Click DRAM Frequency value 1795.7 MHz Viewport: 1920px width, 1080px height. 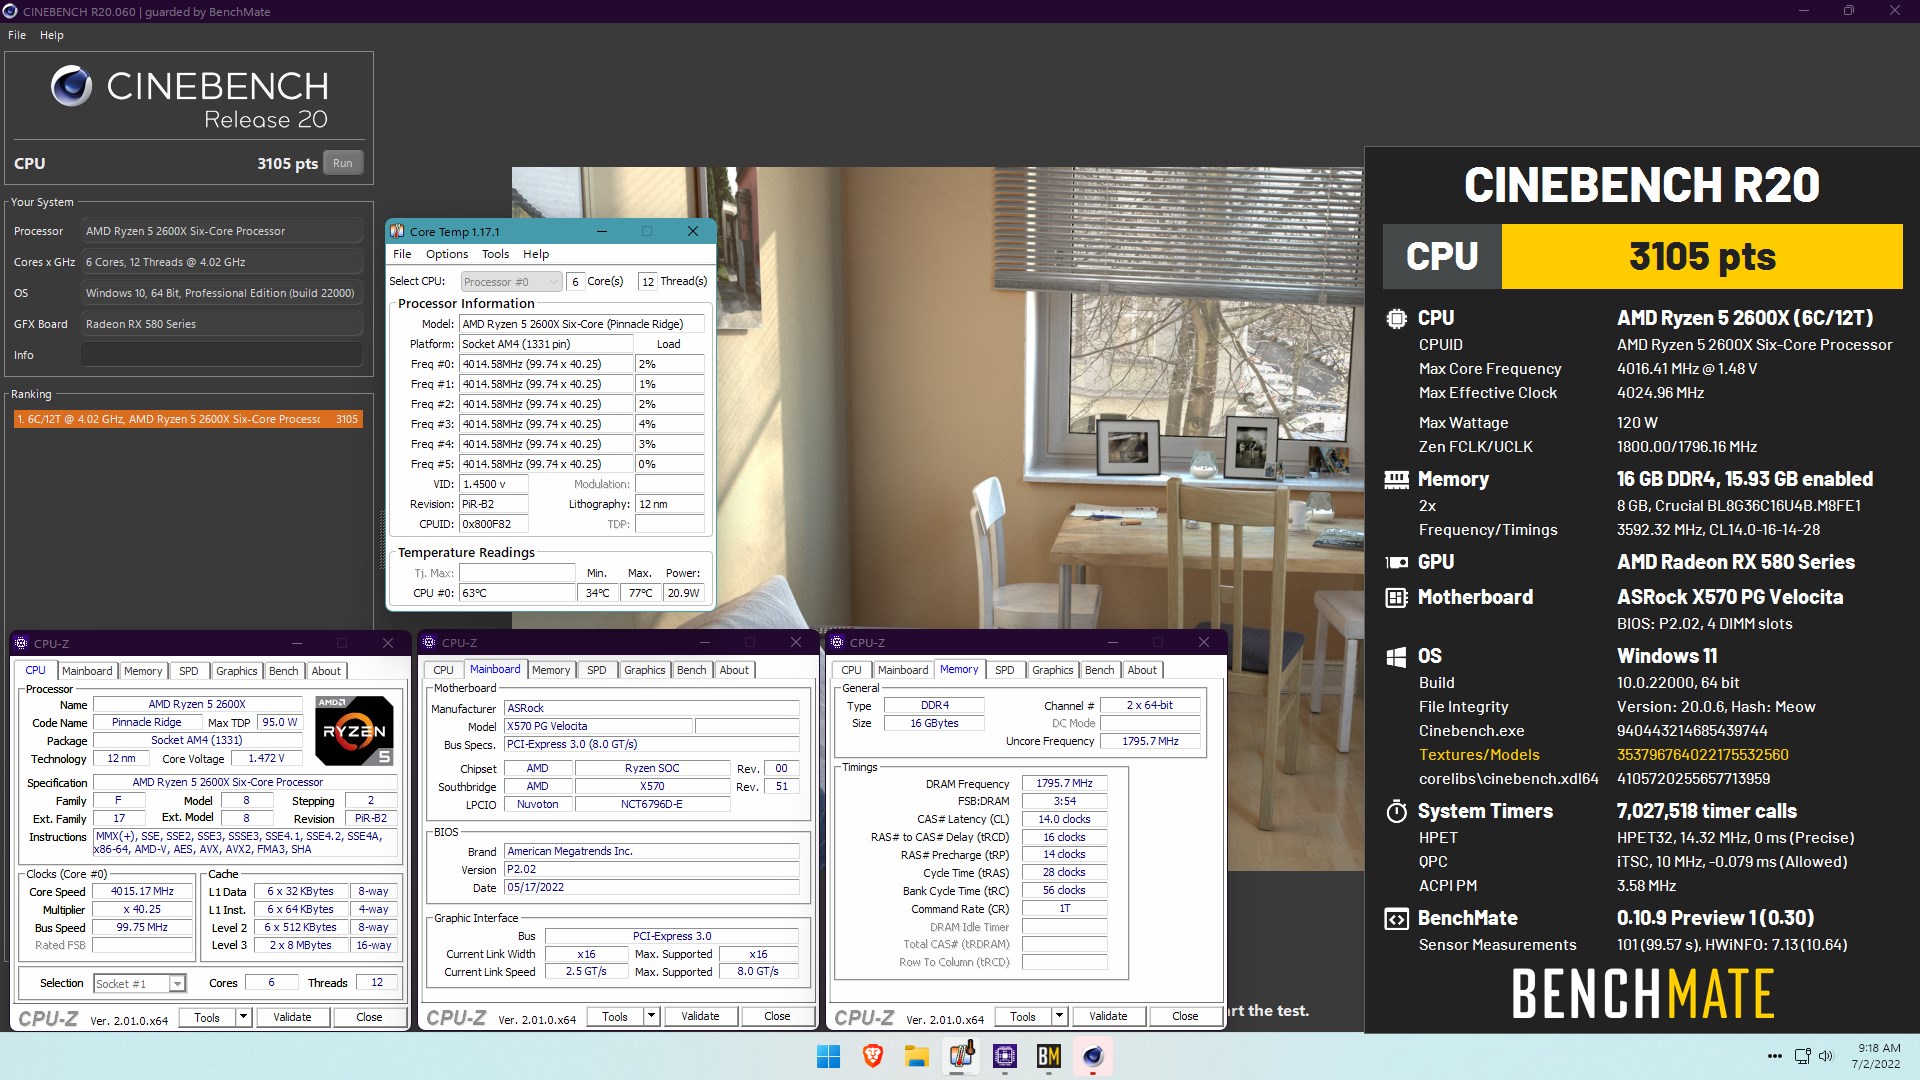[1064, 784]
